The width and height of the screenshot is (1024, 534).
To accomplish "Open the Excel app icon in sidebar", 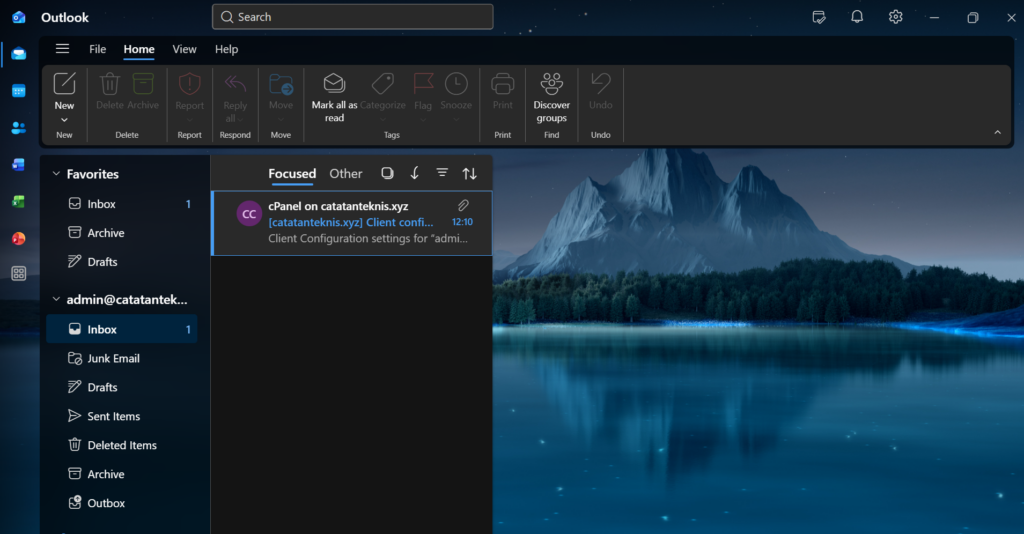I will point(19,202).
